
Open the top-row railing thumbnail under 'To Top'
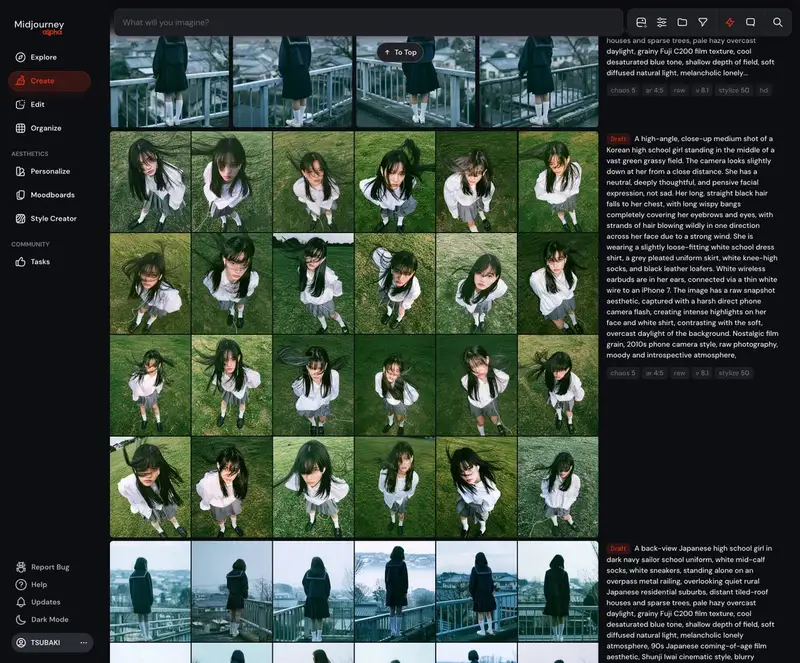[x=415, y=81]
